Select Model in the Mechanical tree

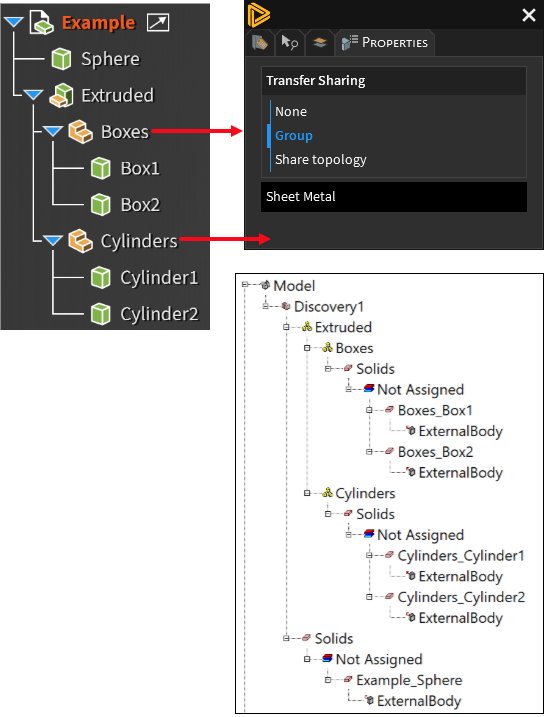click(x=294, y=286)
